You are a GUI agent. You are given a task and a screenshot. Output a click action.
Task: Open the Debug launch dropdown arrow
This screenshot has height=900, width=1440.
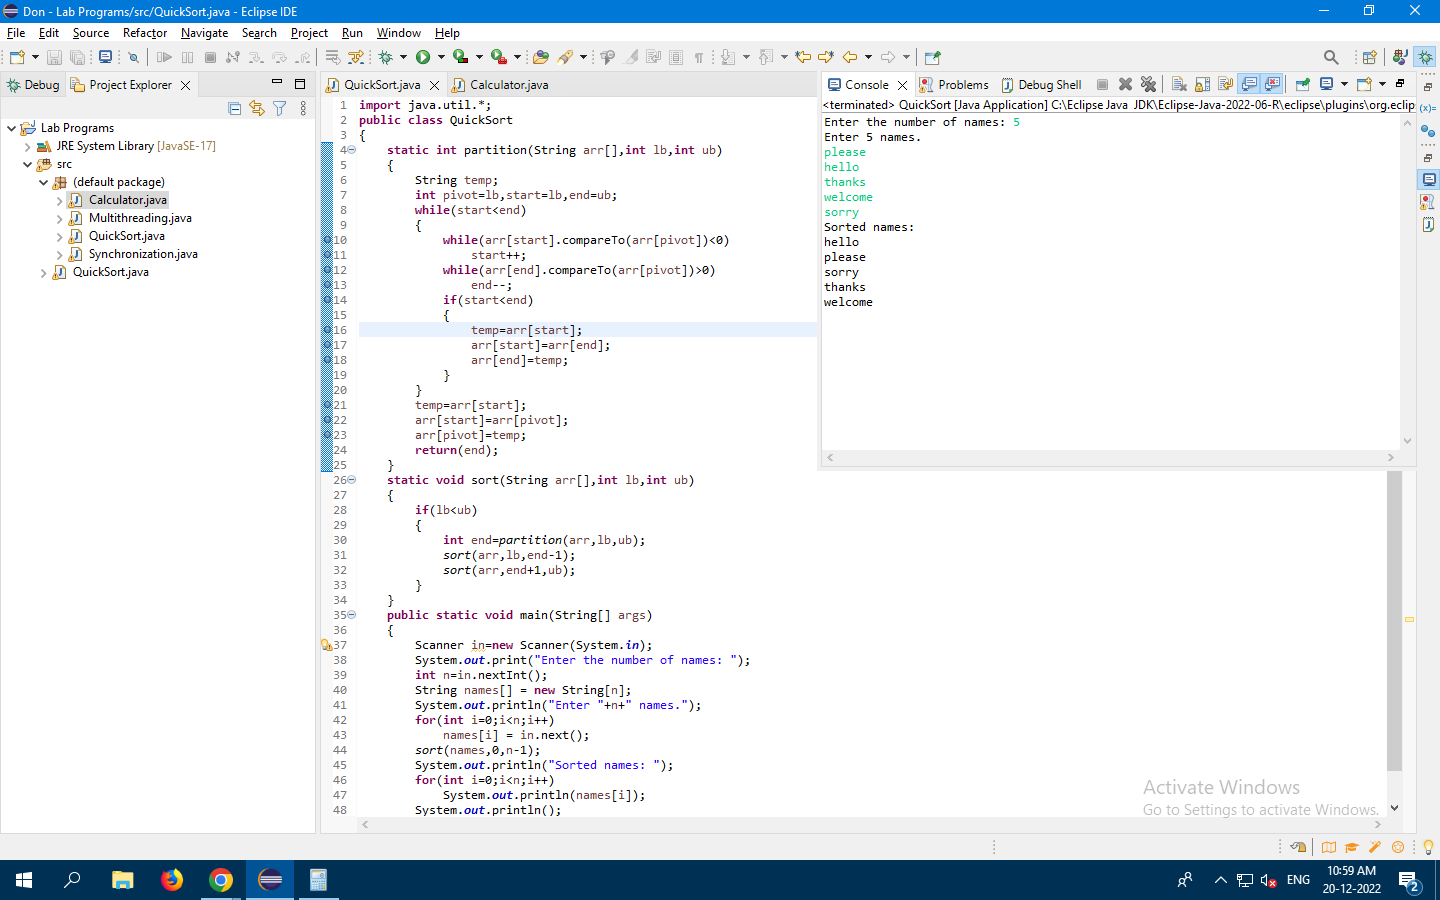pos(403,57)
